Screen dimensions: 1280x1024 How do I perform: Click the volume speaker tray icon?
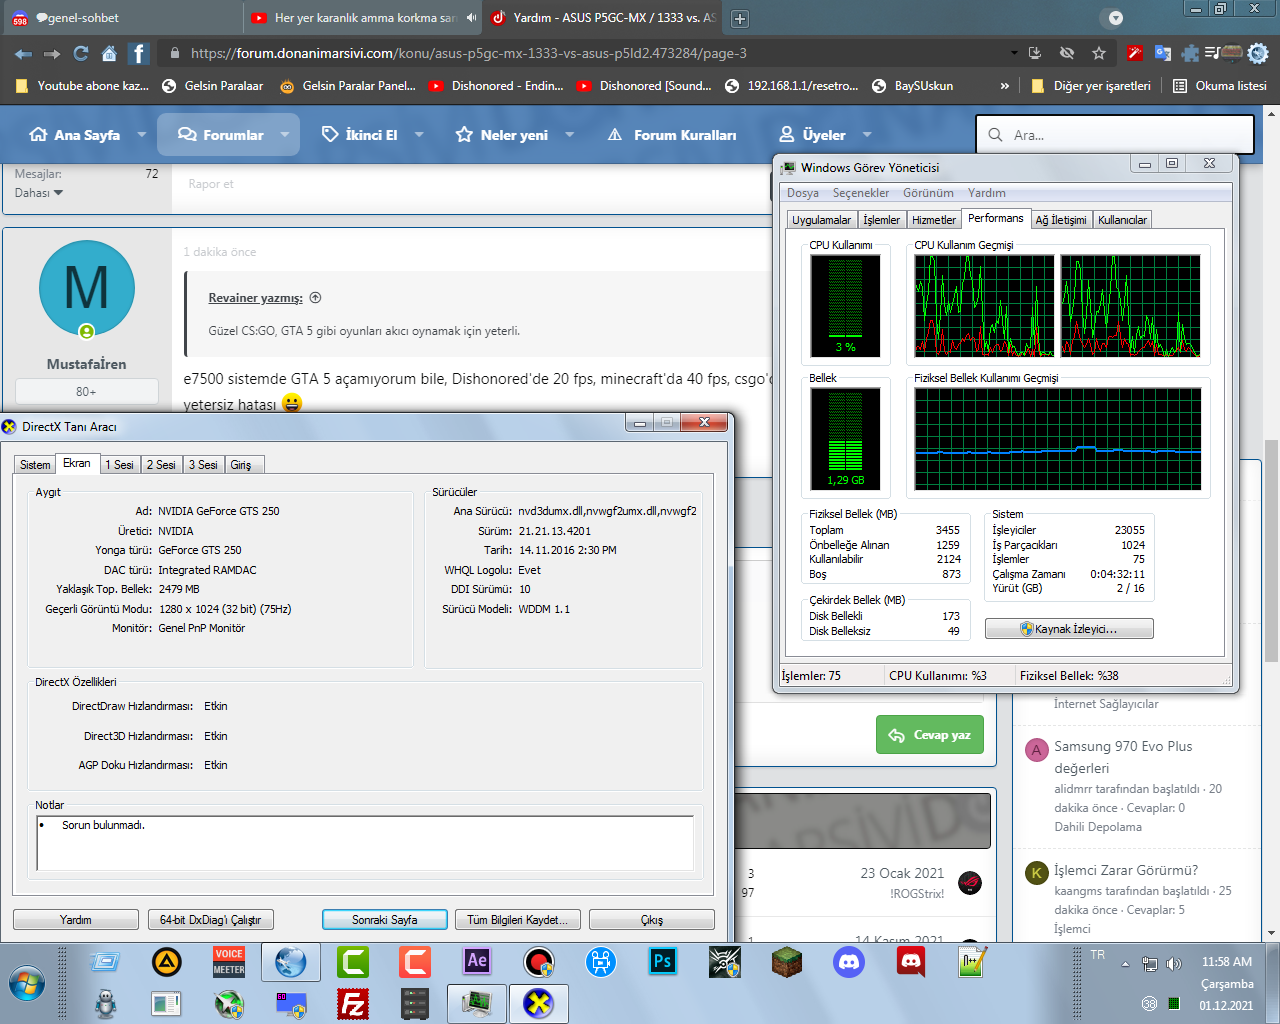[x=1174, y=964]
